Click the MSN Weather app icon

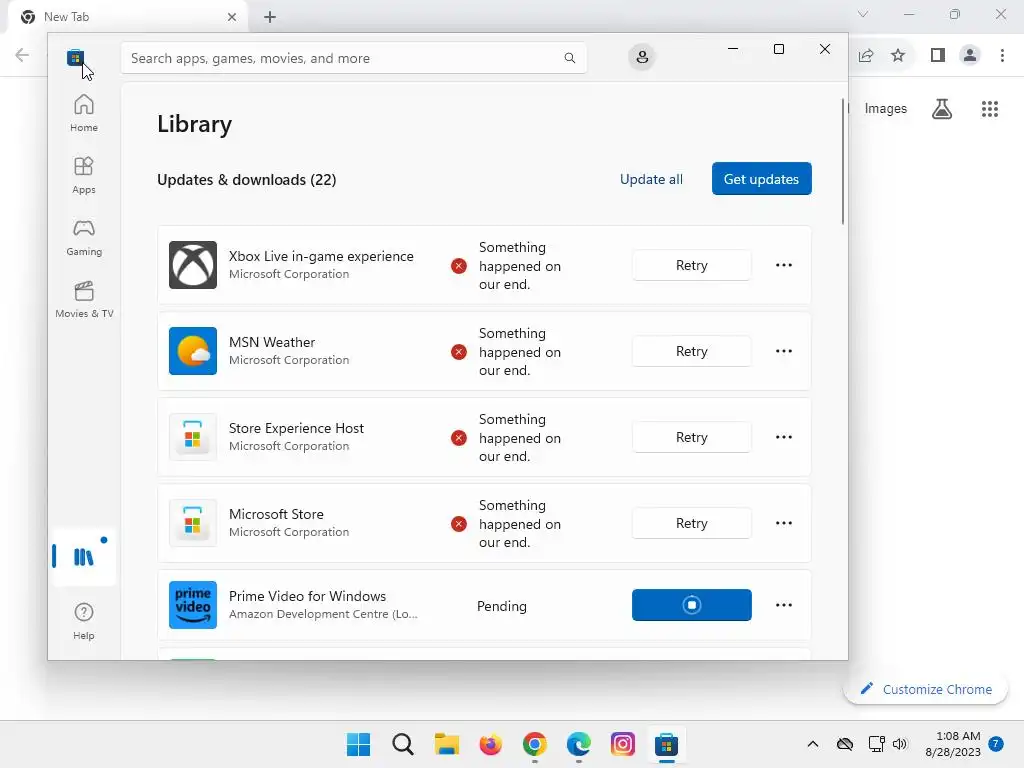[193, 351]
